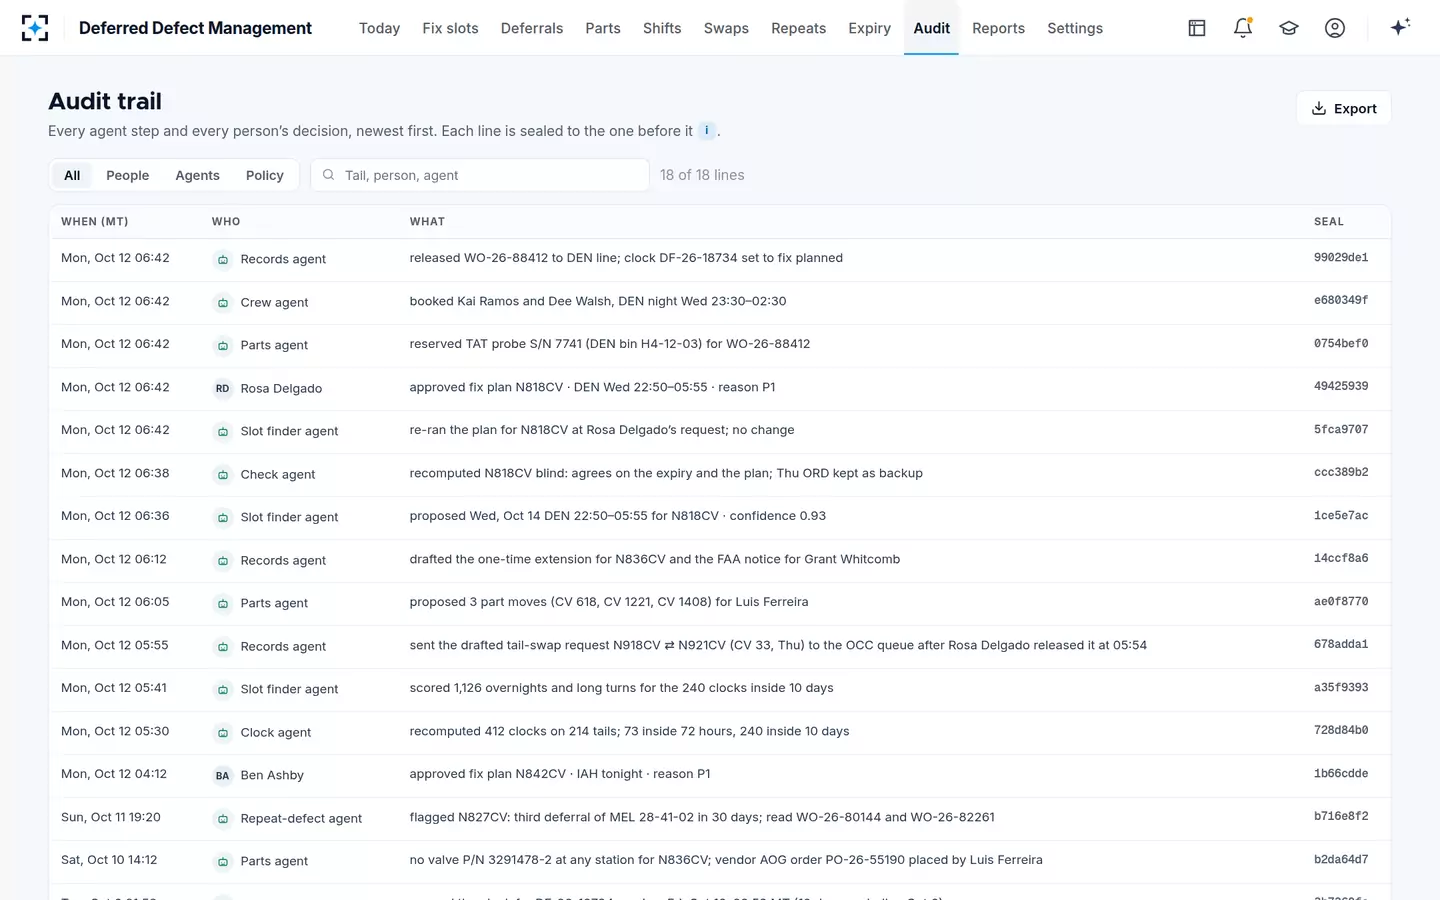Filter audit trail to Policy

[265, 175]
